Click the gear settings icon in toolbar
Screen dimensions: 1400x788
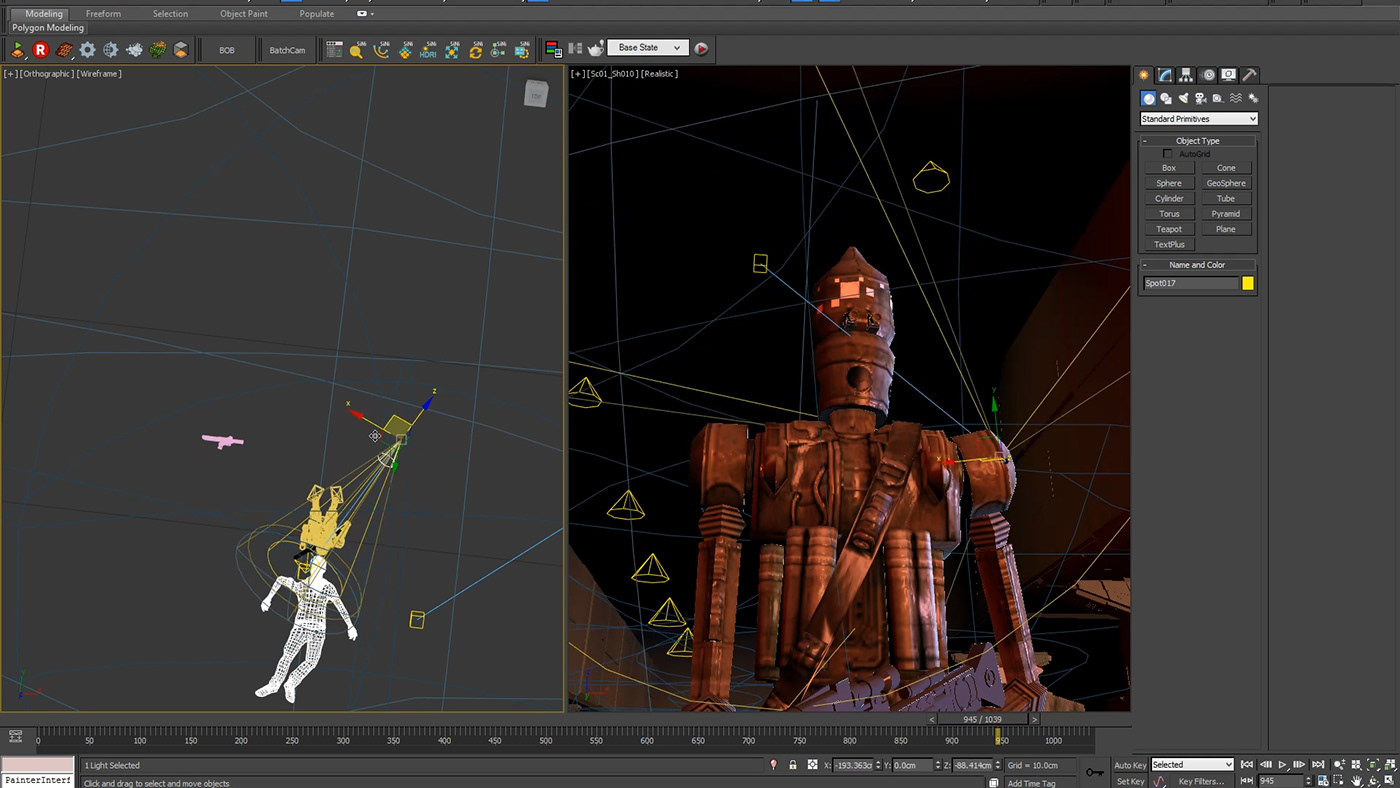click(88, 49)
